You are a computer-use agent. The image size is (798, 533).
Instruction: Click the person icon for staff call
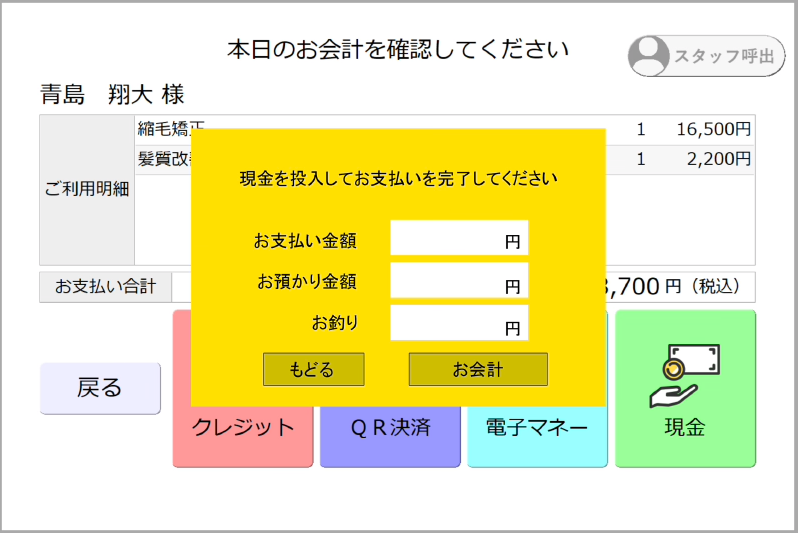point(651,56)
